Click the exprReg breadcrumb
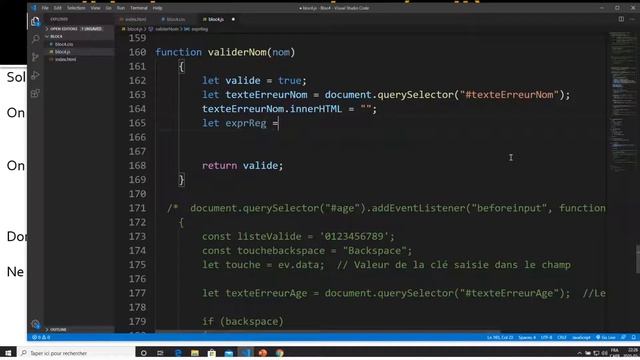This screenshot has height=360, width=640. (x=200, y=29)
